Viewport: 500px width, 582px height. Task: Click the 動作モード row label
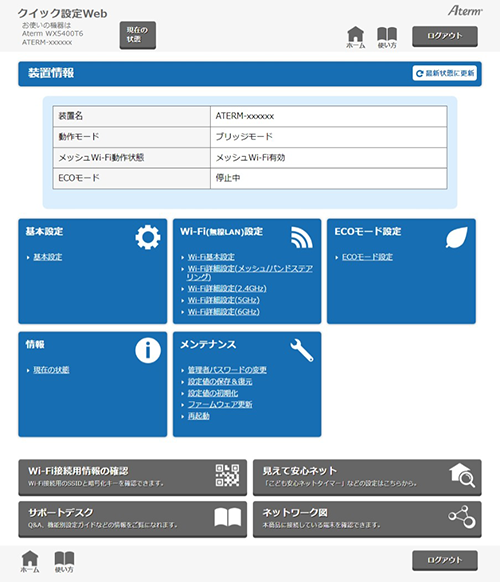(79, 137)
